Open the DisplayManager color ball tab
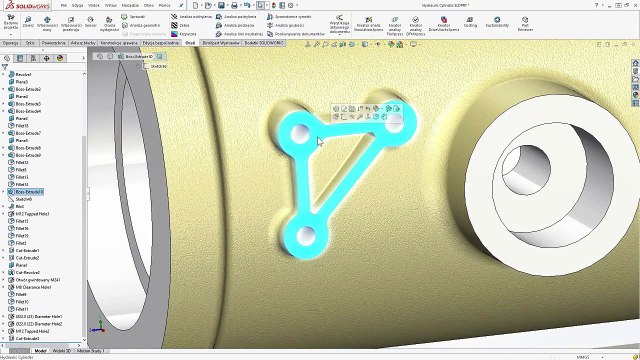Image resolution: width=640 pixels, height=360 pixels. (x=60, y=58)
